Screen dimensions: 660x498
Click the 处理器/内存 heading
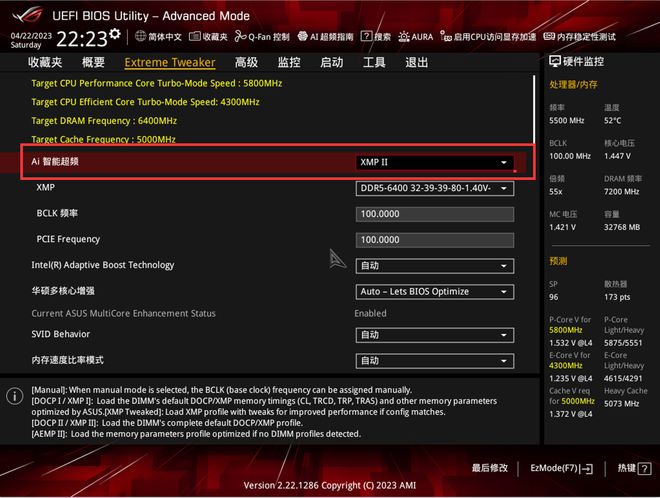click(573, 85)
